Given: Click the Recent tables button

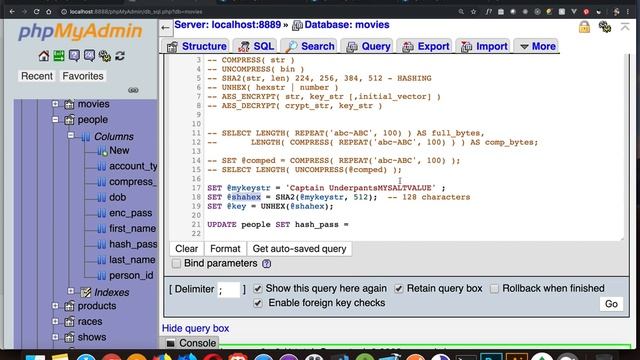Looking at the screenshot, I should pyautogui.click(x=37, y=76).
